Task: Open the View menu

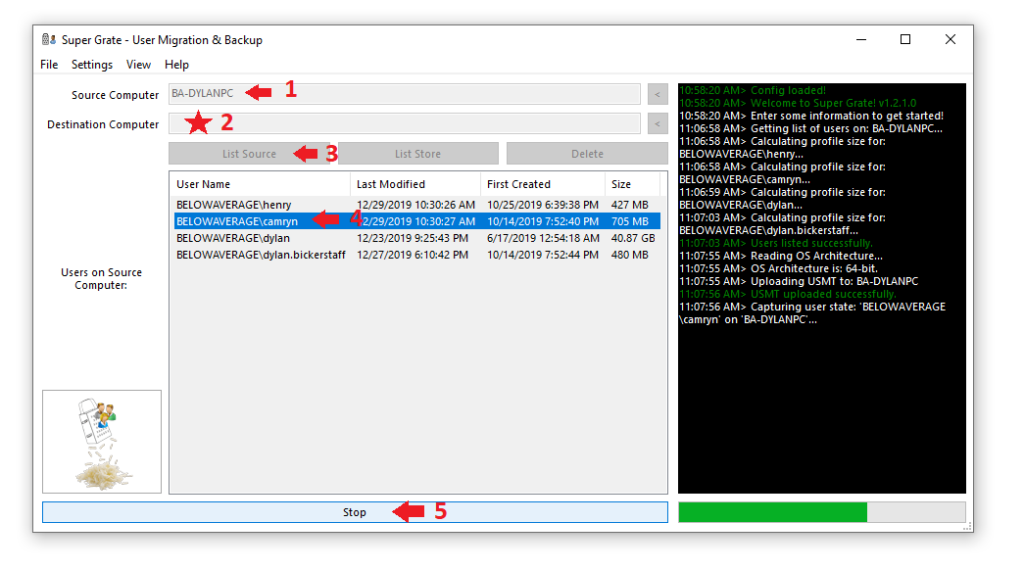Action: tap(138, 65)
